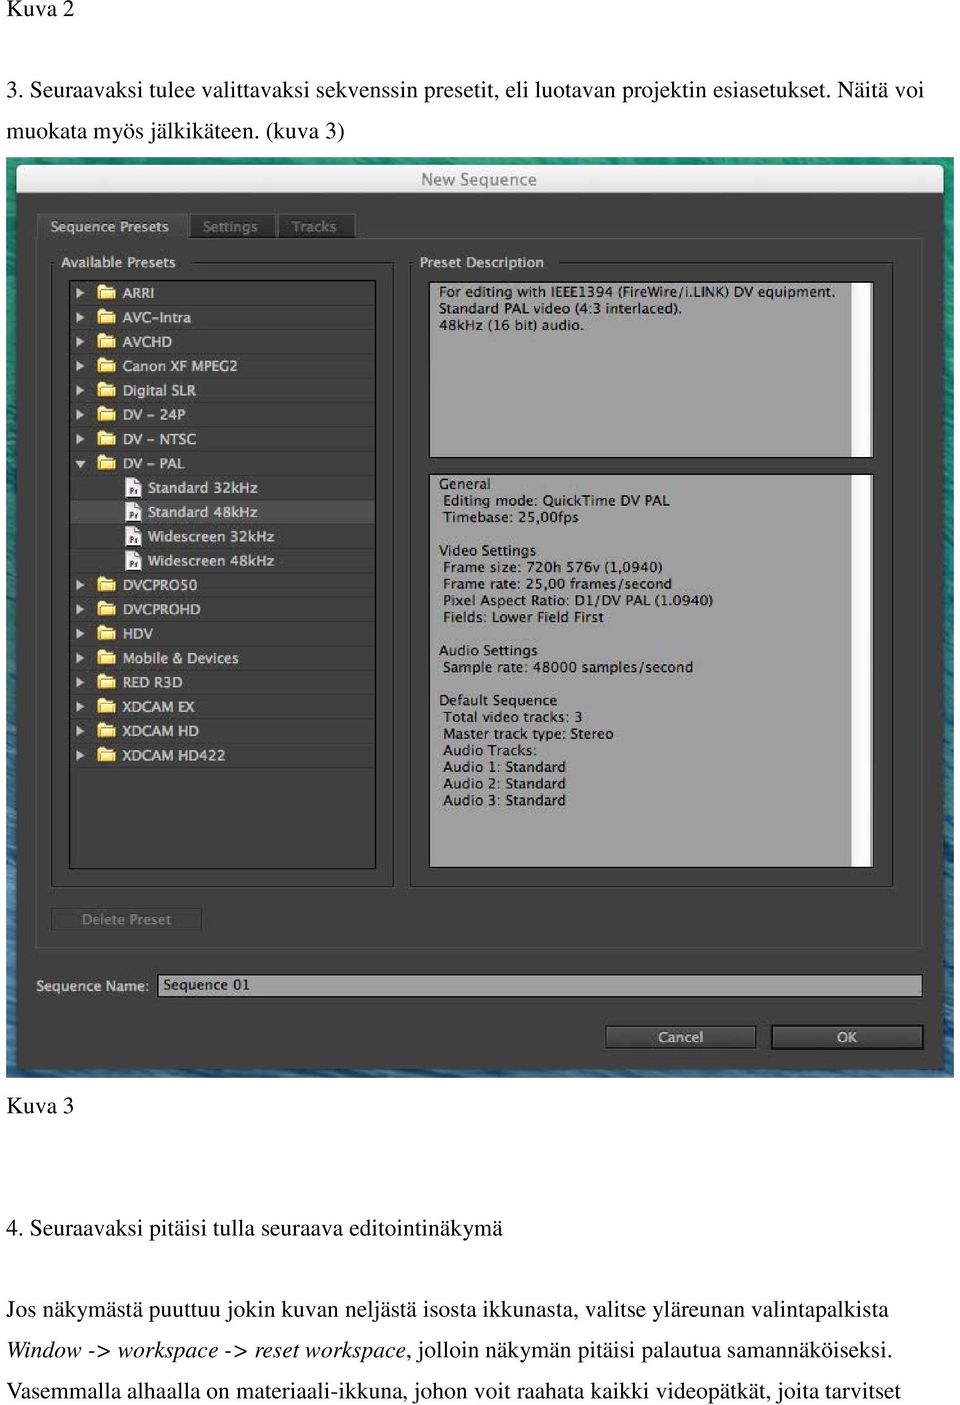Click the preset description scrollbar
The width and height of the screenshot is (960, 1405).
(x=861, y=370)
